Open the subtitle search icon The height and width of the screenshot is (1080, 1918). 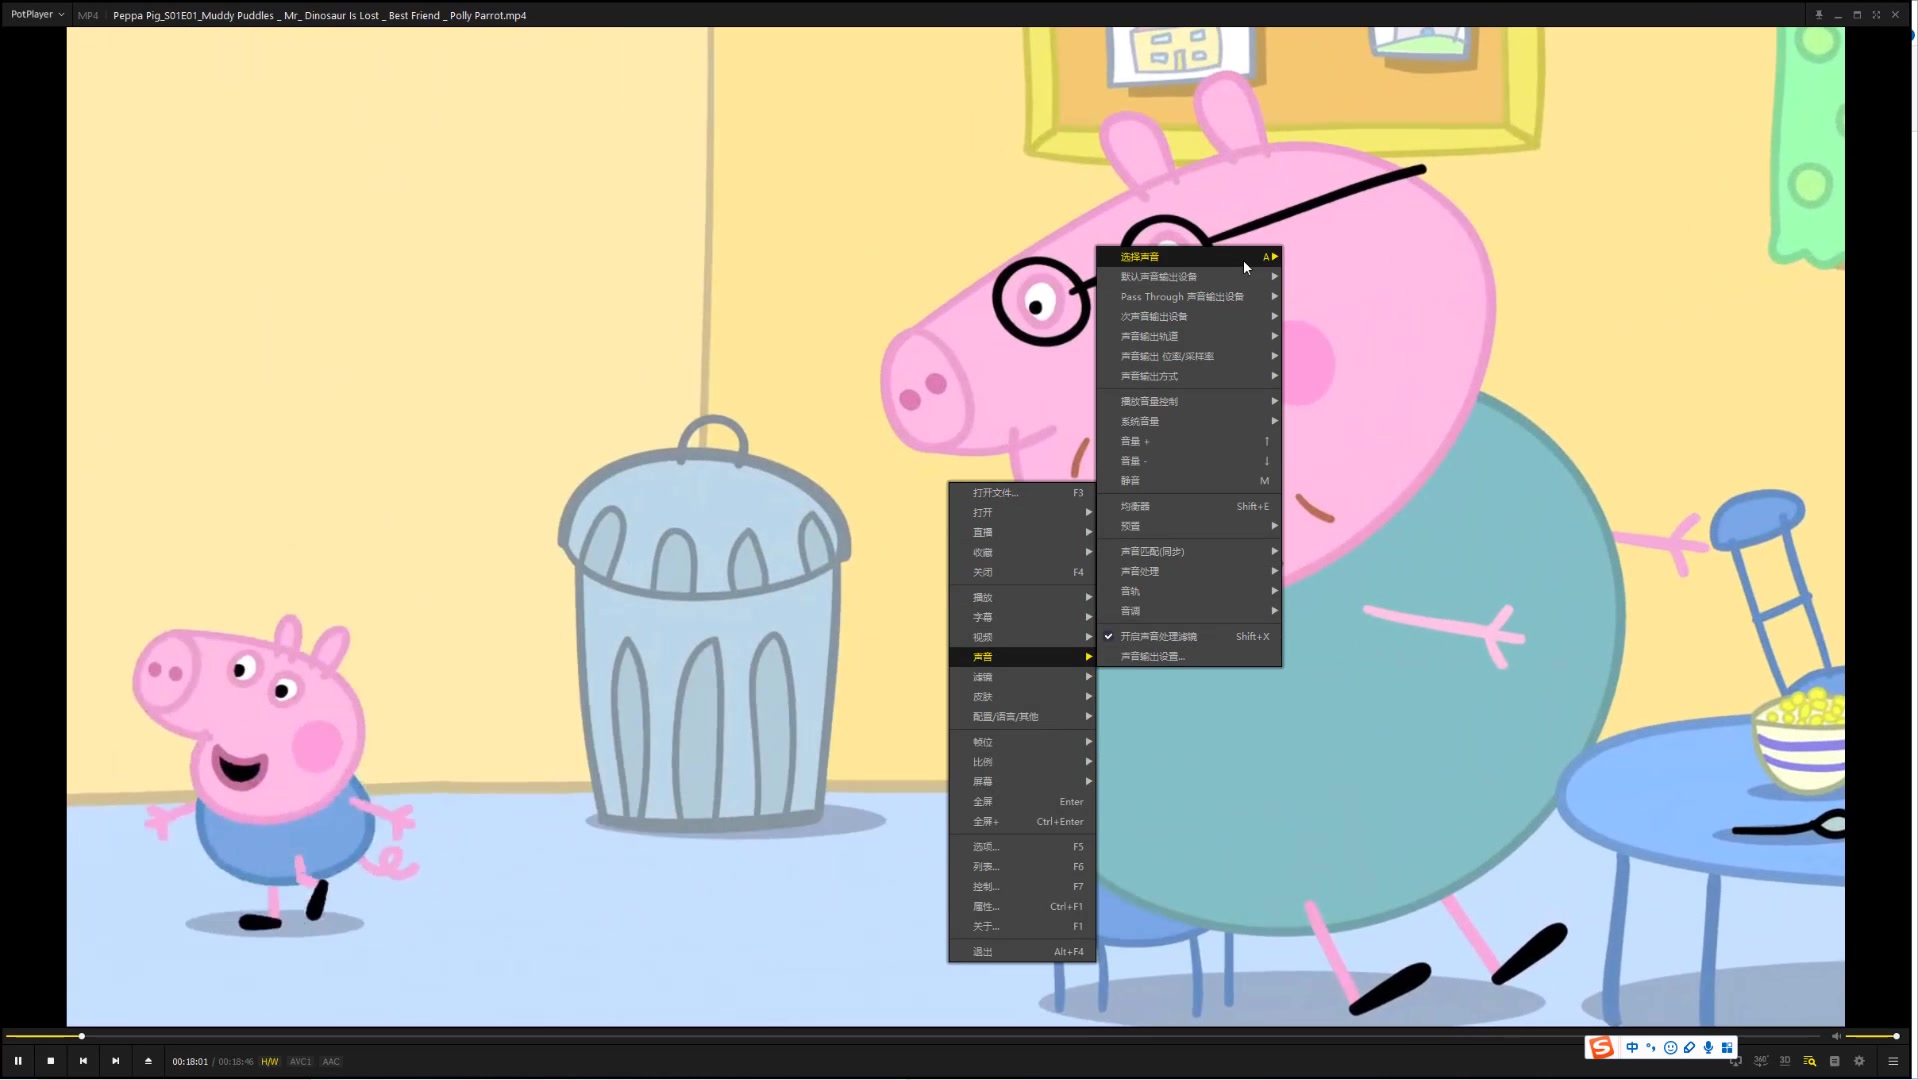[1810, 1061]
